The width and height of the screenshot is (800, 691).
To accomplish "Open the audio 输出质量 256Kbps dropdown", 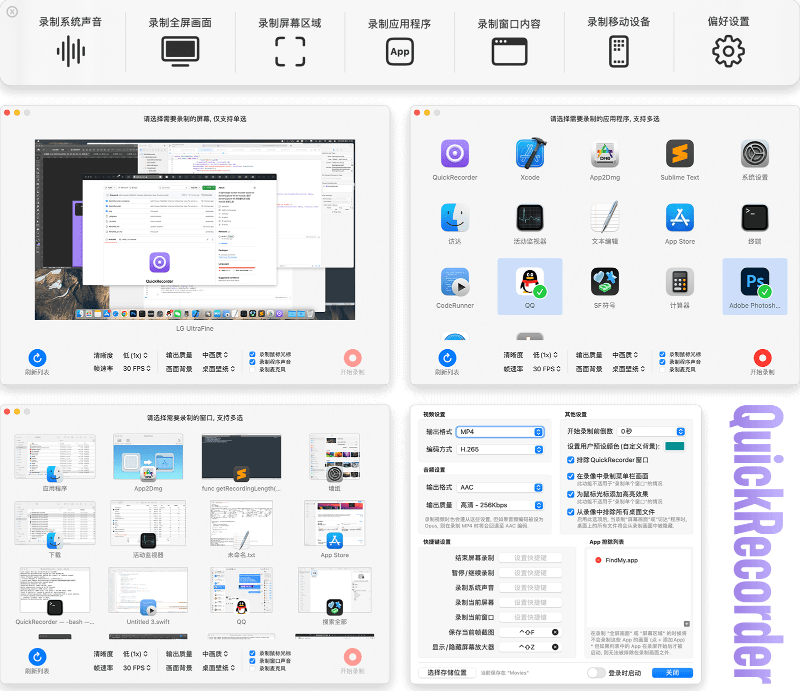I will (x=500, y=505).
